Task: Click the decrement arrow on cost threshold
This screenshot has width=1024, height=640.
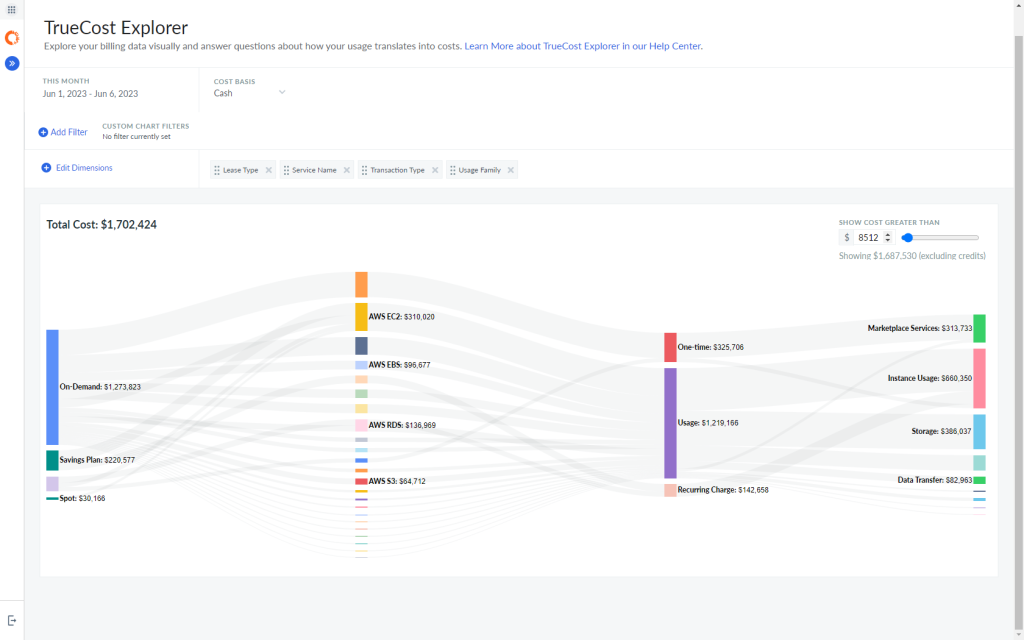Action: pyautogui.click(x=888, y=241)
